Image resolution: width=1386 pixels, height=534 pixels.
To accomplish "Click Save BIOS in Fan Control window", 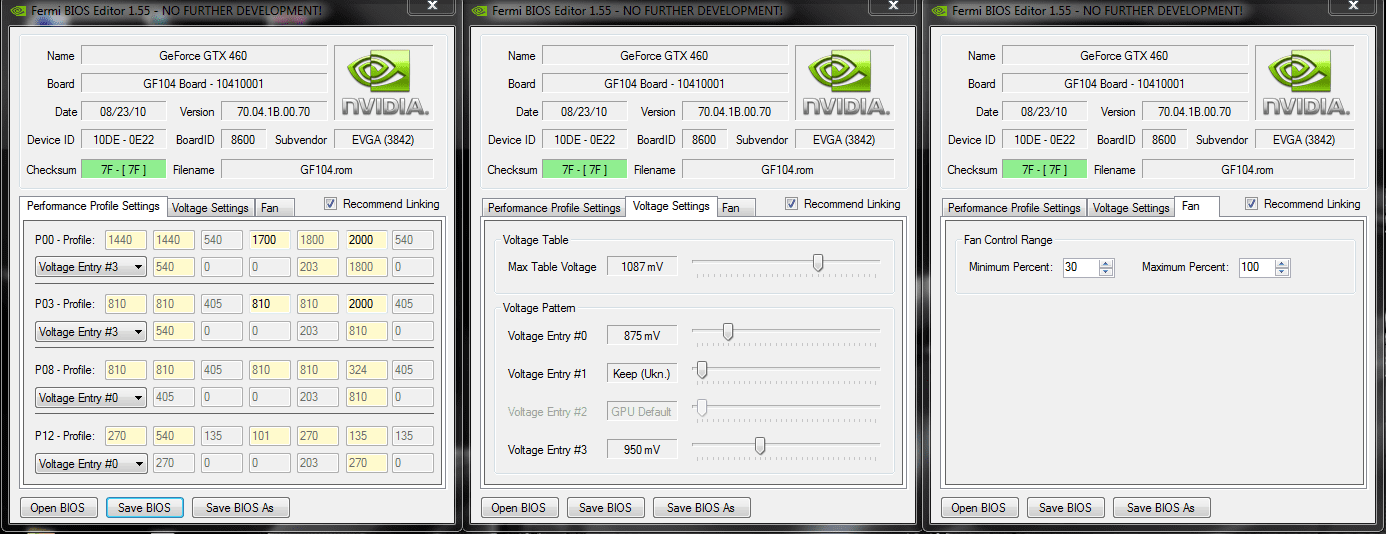I will click(x=1066, y=507).
